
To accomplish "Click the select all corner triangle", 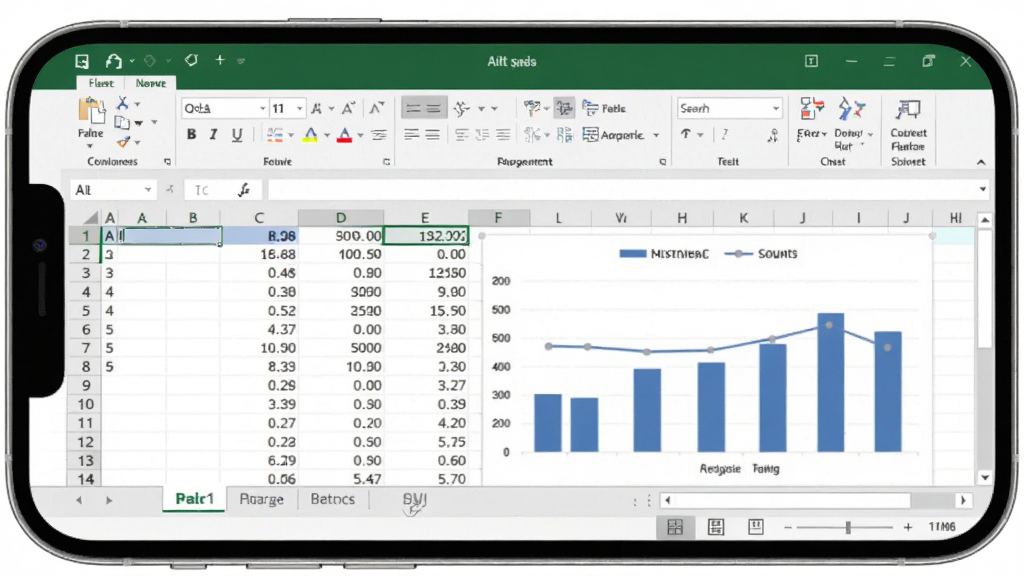I will [91, 218].
